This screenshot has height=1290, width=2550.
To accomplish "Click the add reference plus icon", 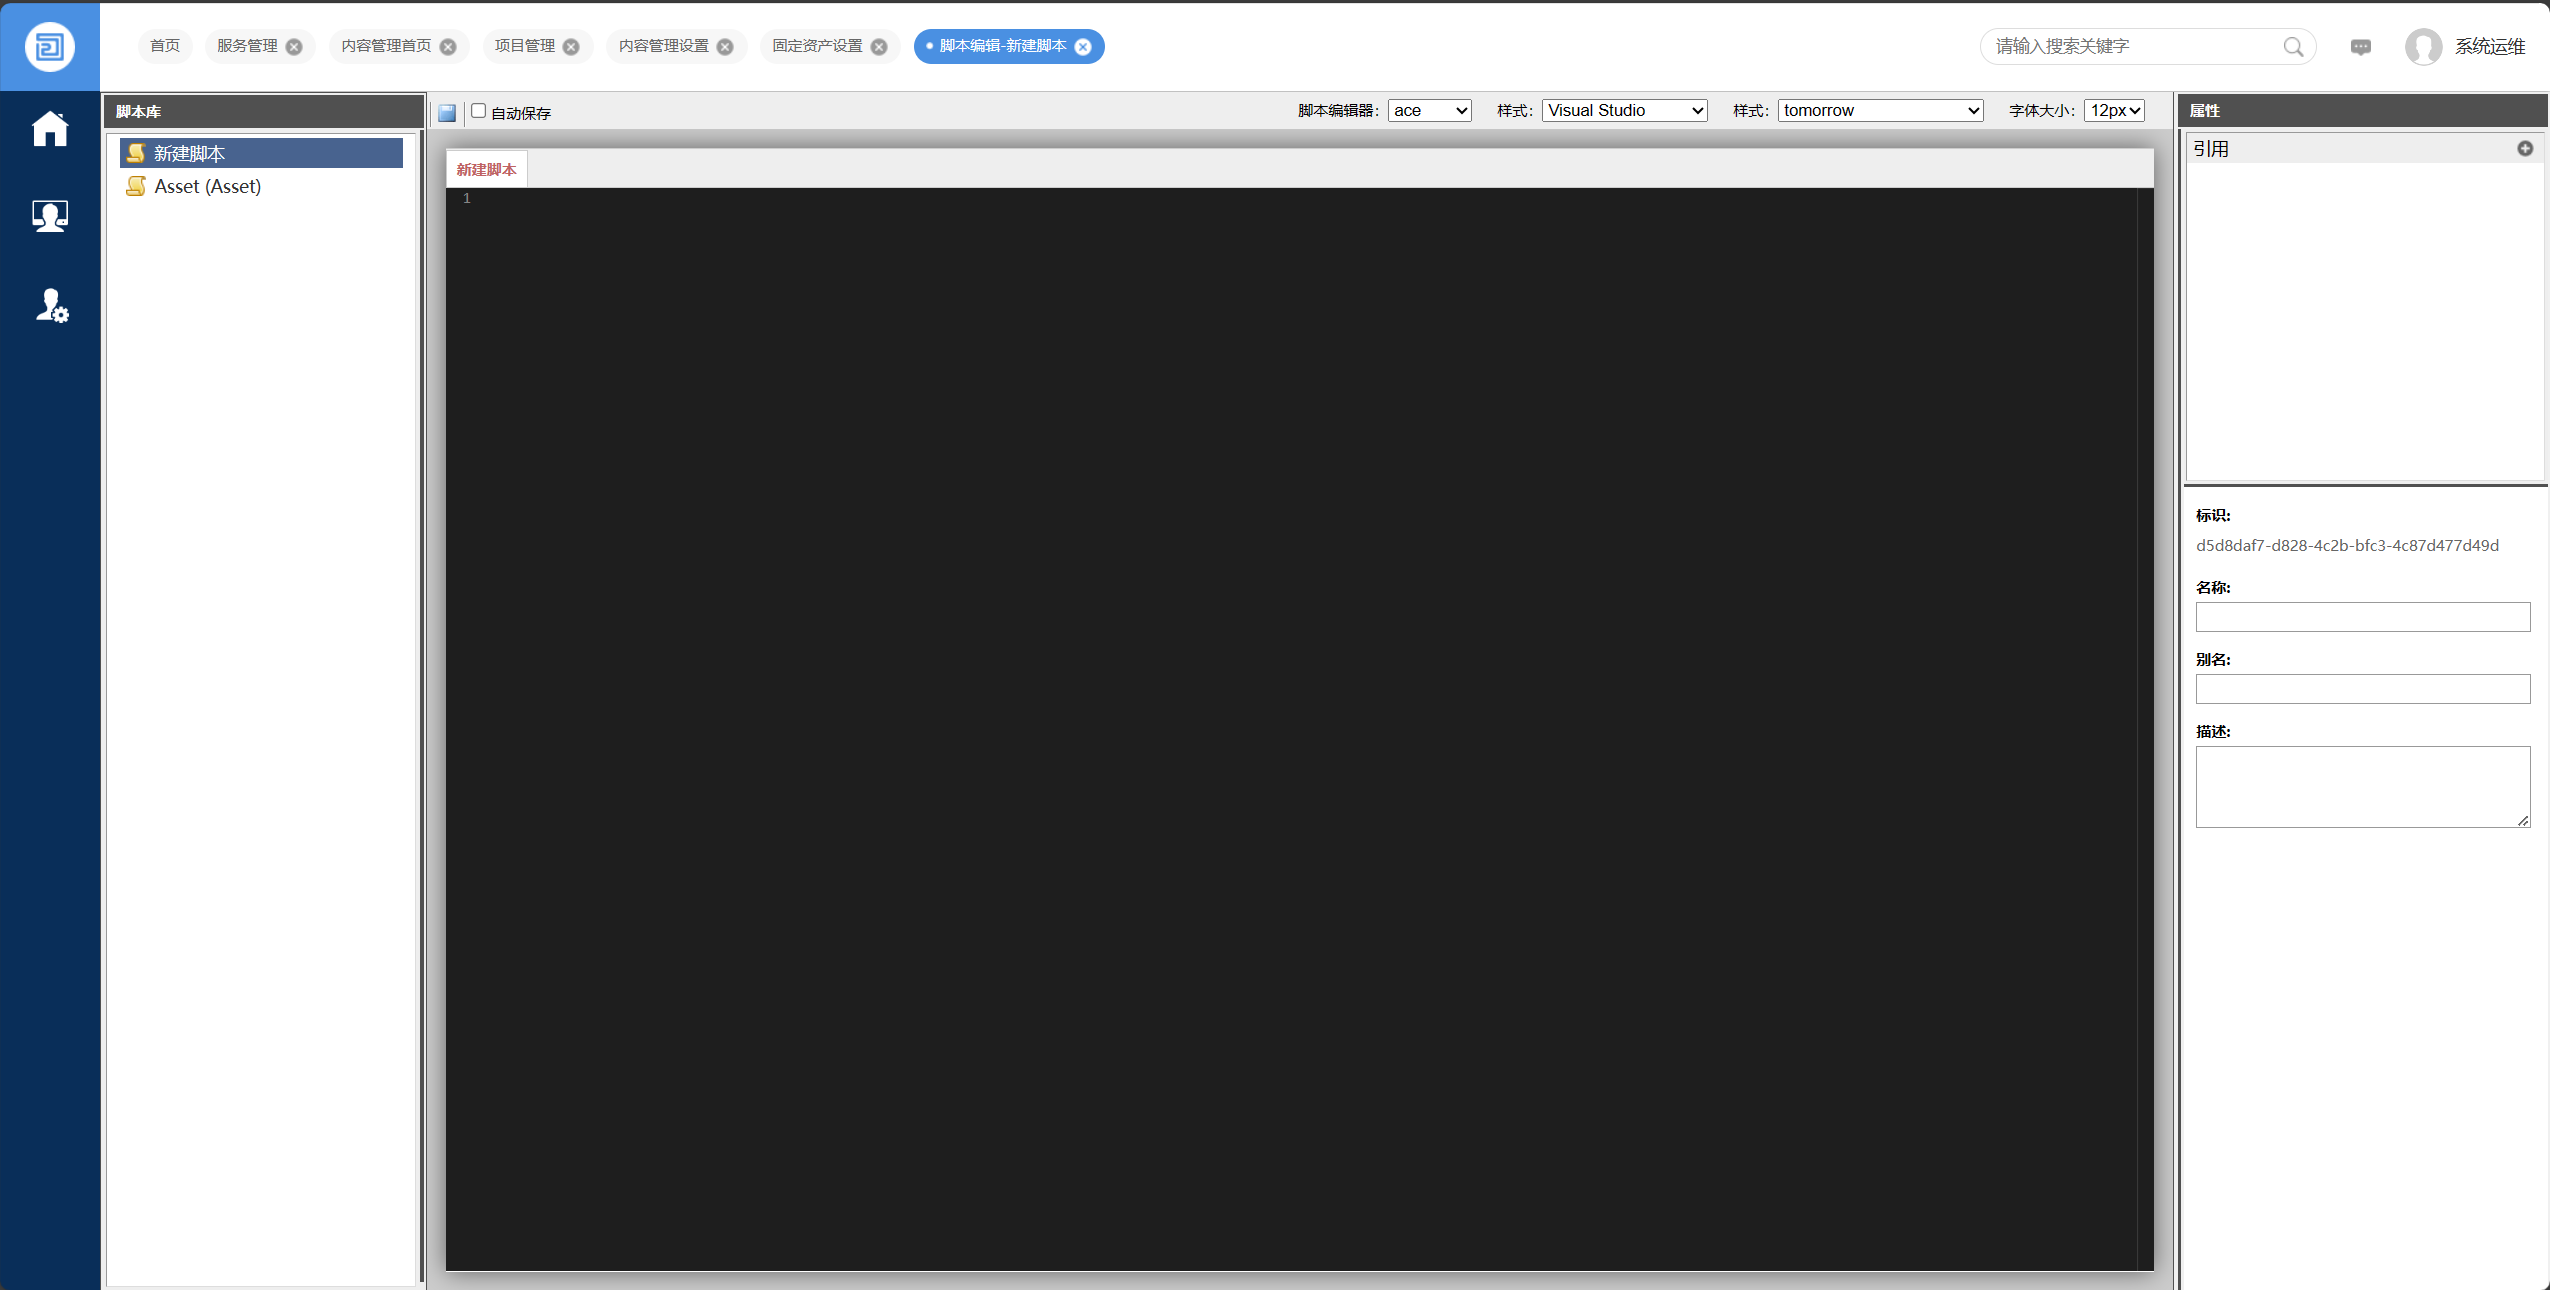I will (2524, 149).
